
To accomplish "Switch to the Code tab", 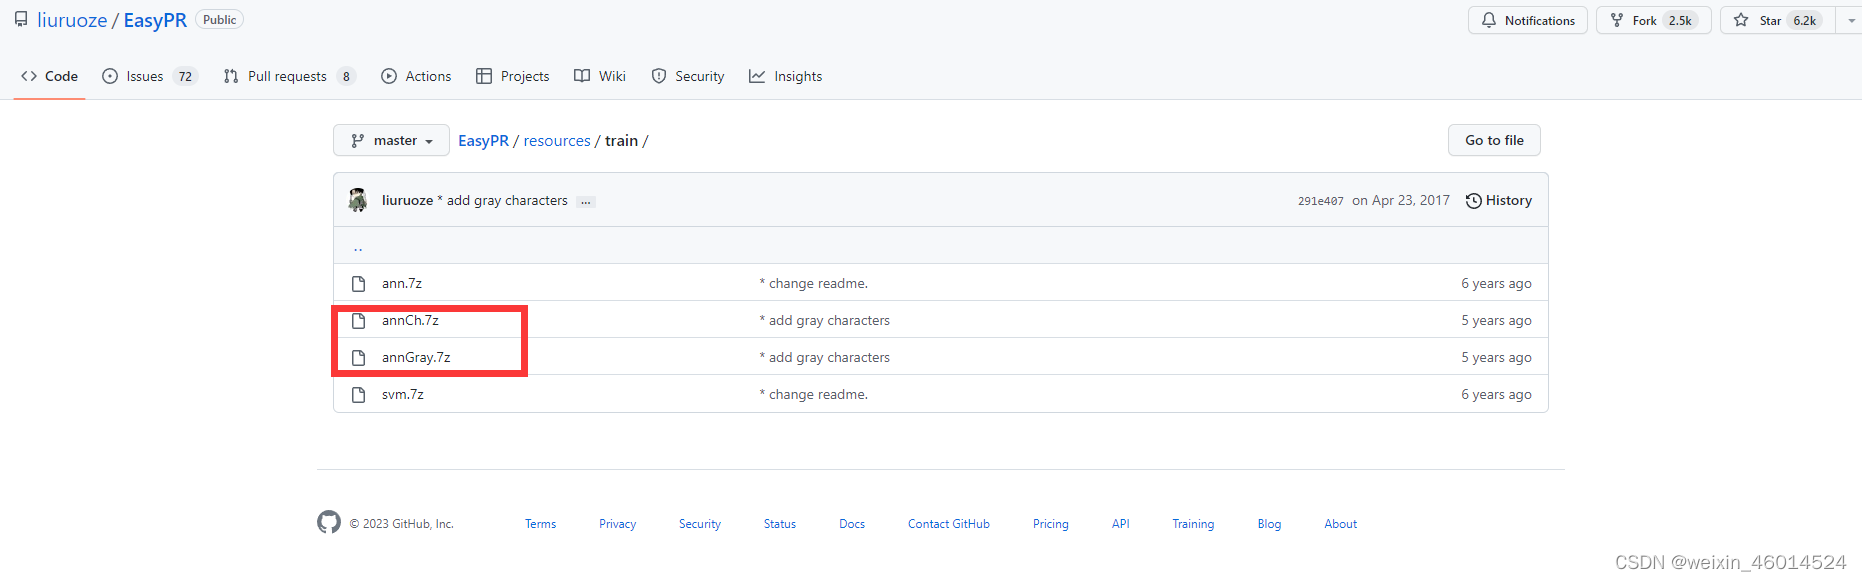I will pos(49,76).
